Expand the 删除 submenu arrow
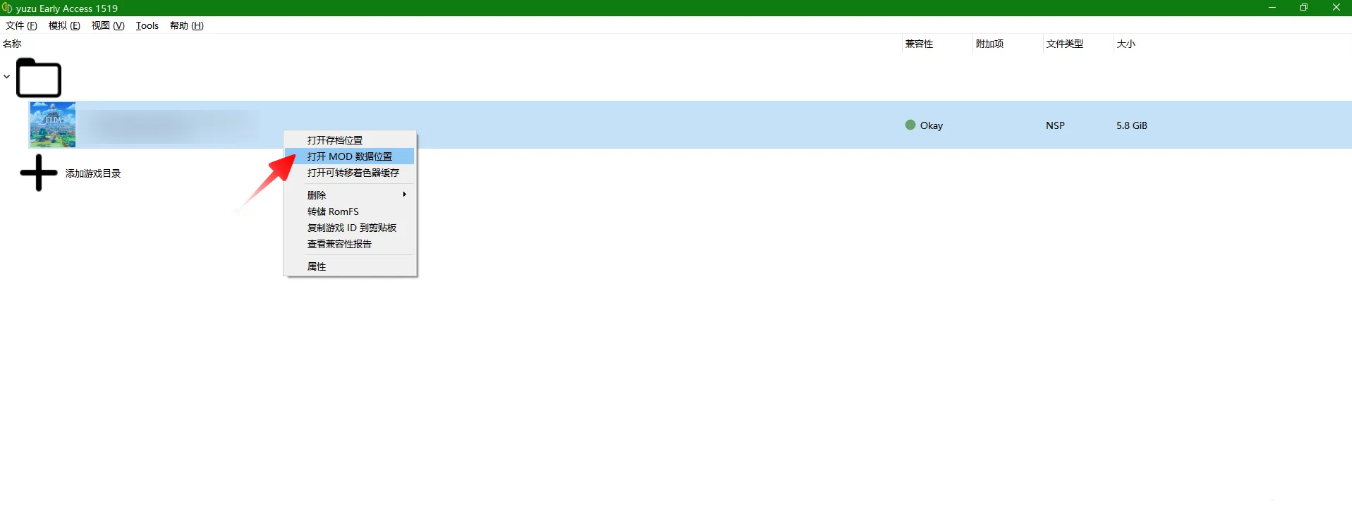This screenshot has width=1352, height=522. (404, 195)
